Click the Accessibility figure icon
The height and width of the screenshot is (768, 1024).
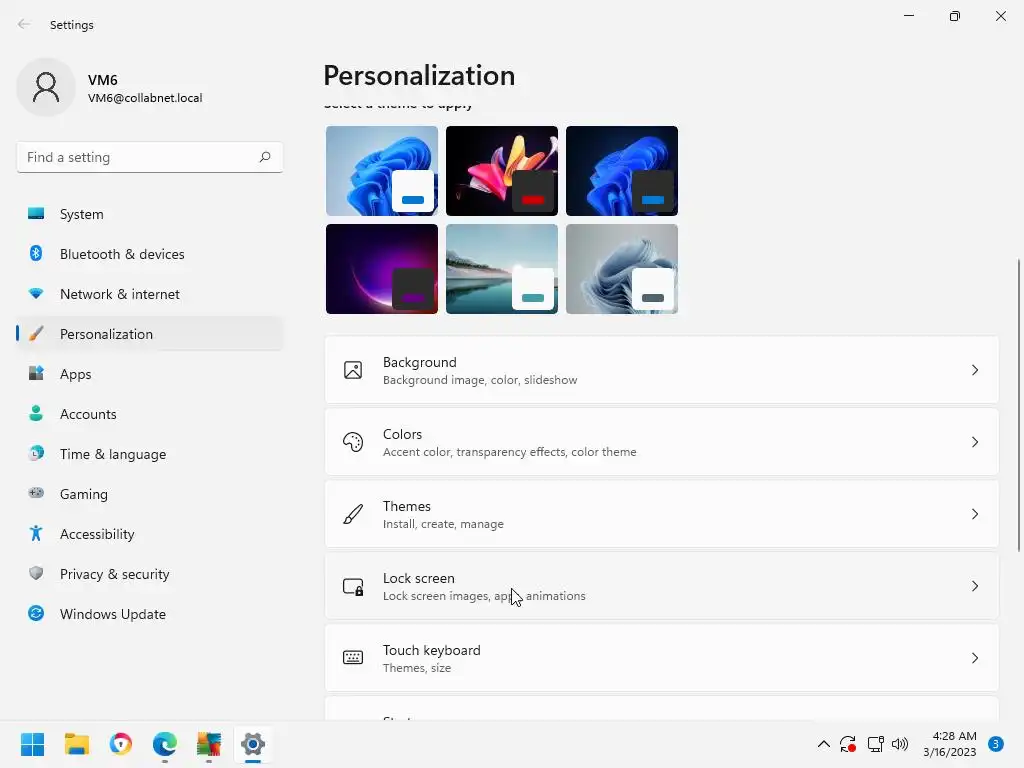click(x=36, y=534)
